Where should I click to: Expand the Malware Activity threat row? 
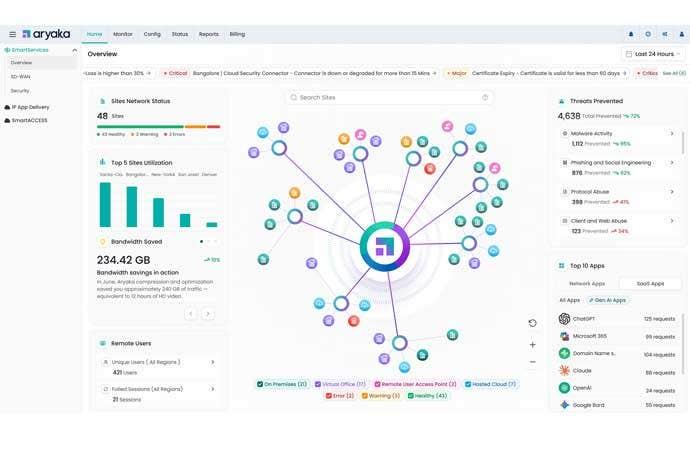coord(671,133)
